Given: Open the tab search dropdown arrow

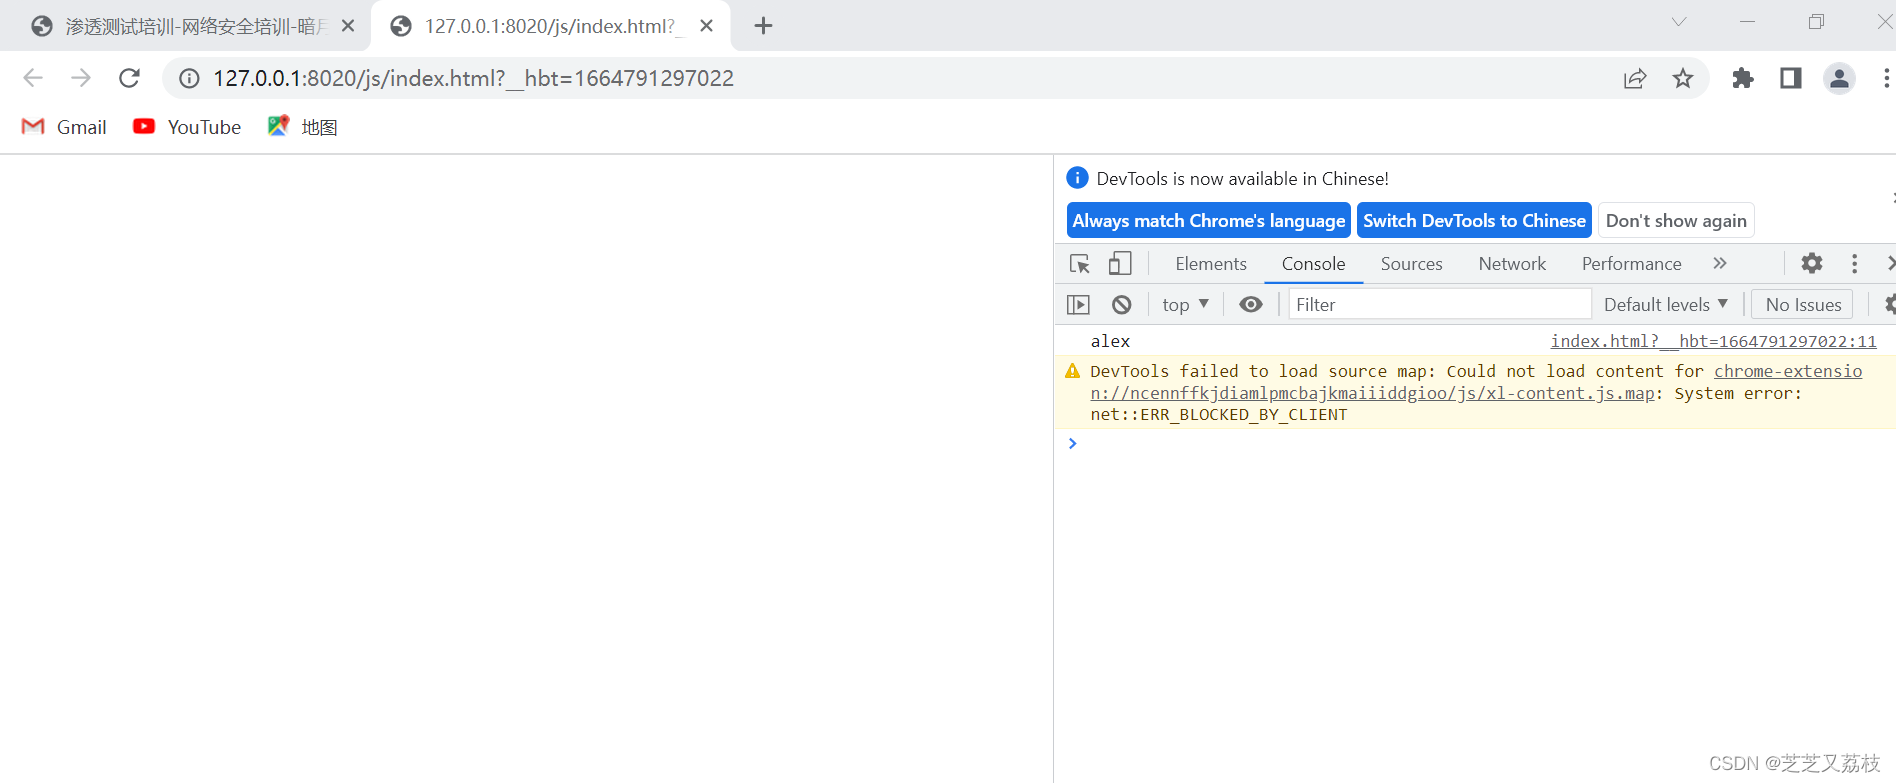Looking at the screenshot, I should pyautogui.click(x=1679, y=22).
